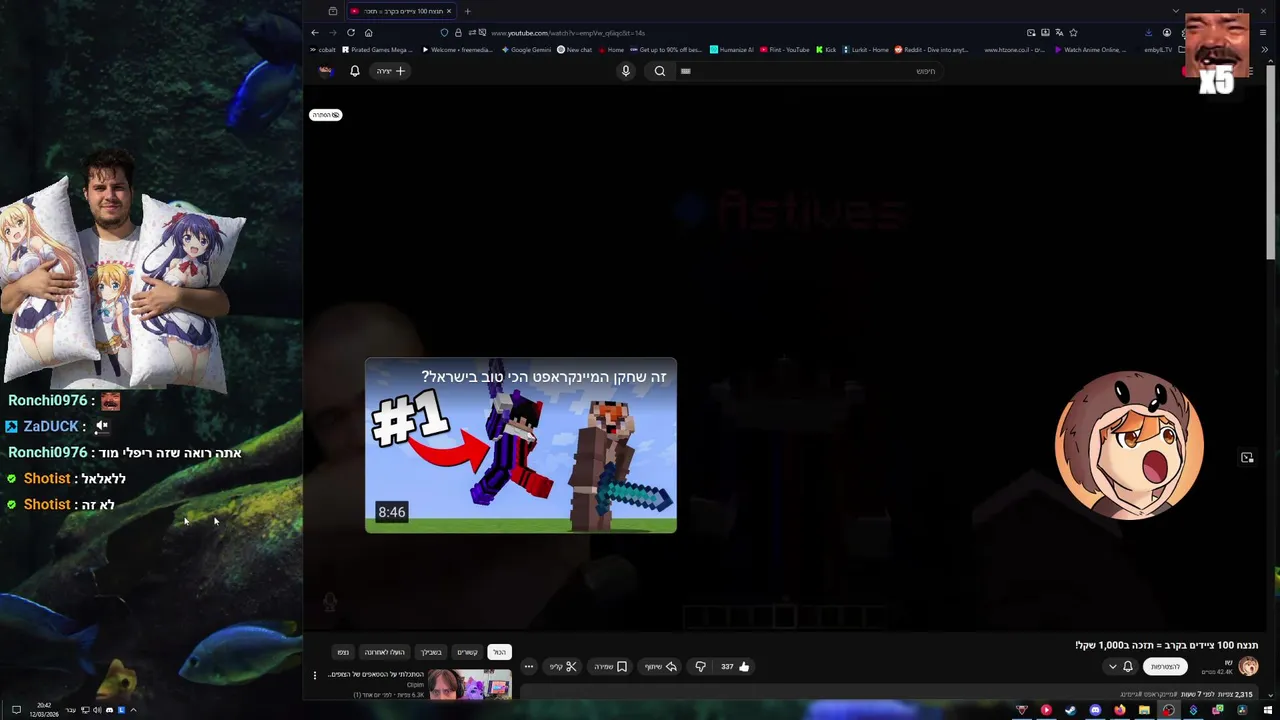1280x720 pixels.
Task: Focus the YouTube search field
Action: click(810, 71)
